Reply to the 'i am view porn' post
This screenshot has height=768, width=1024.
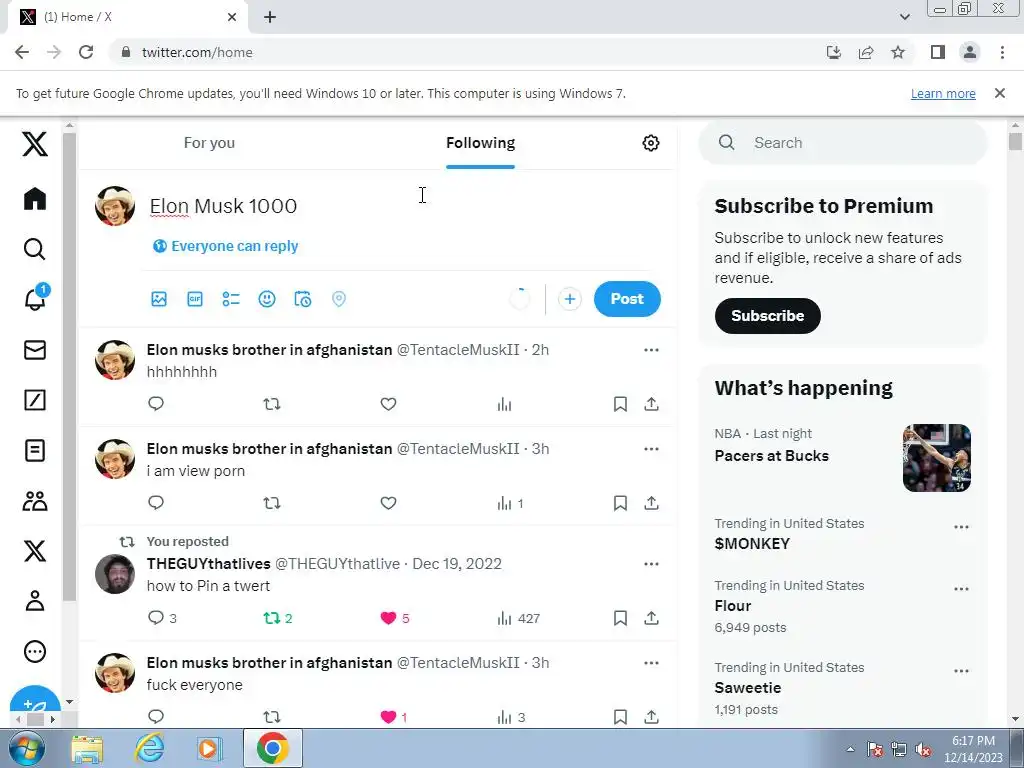[x=155, y=503]
